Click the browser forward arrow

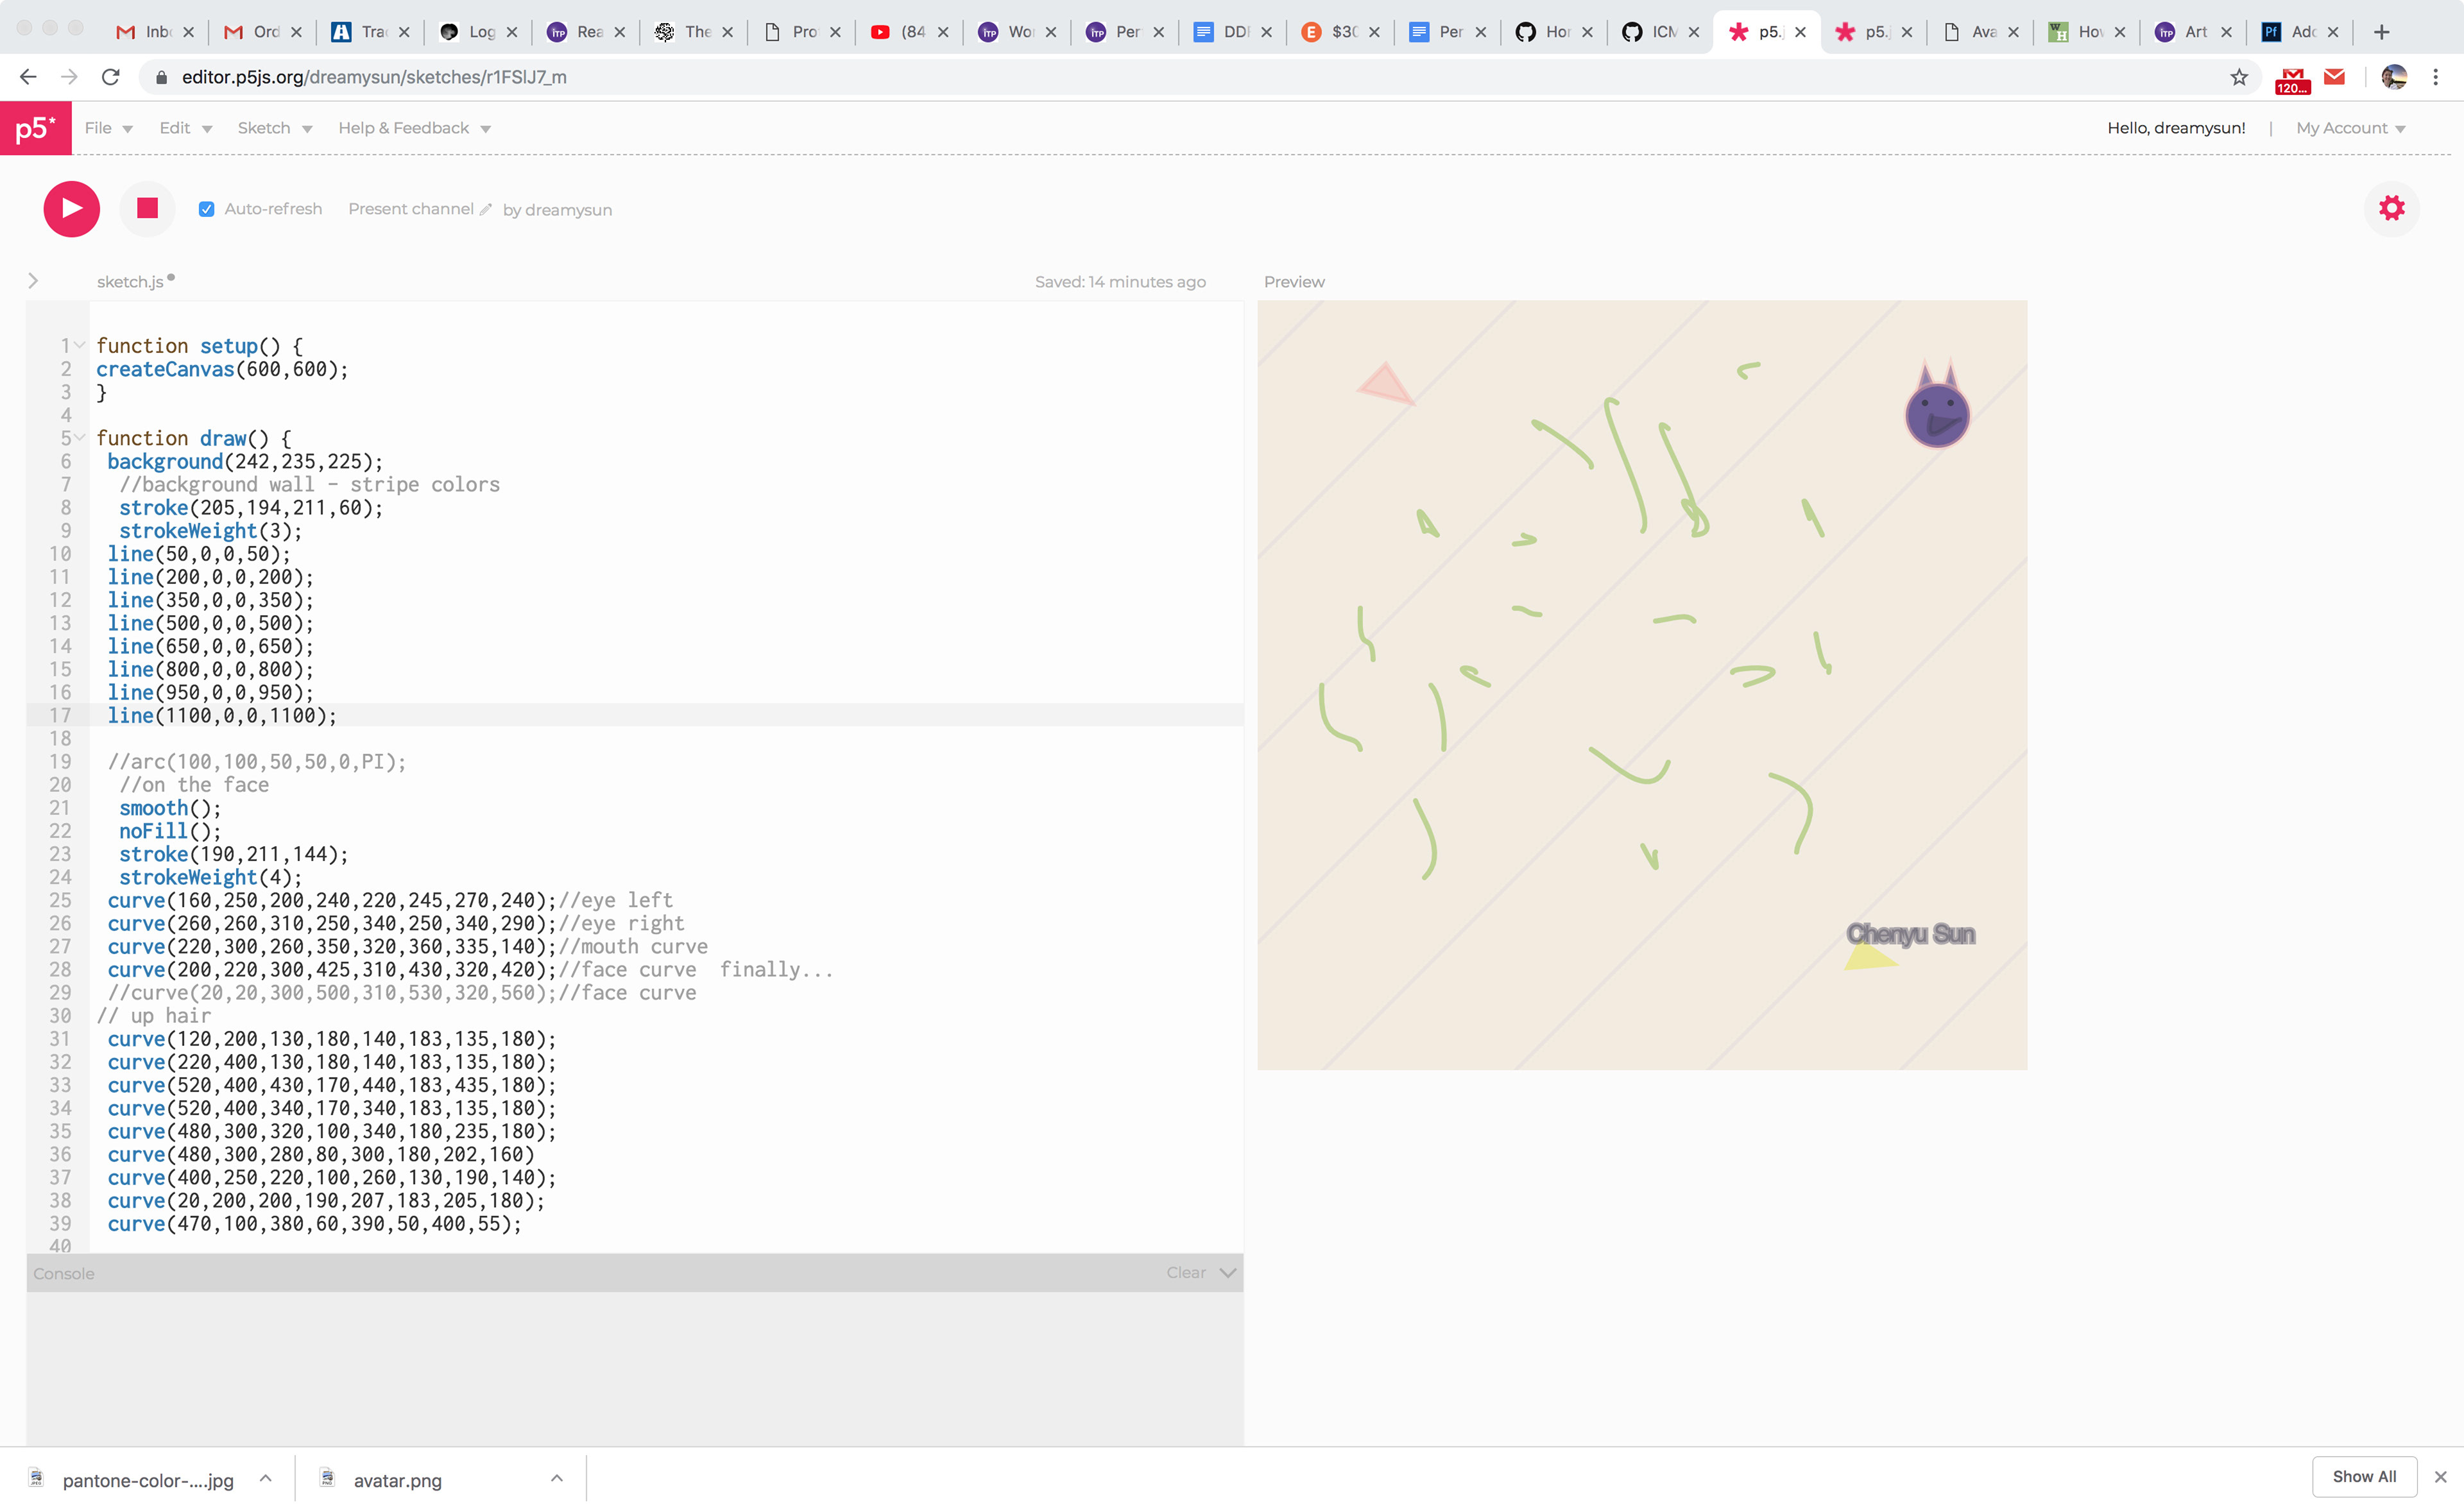coord(69,77)
